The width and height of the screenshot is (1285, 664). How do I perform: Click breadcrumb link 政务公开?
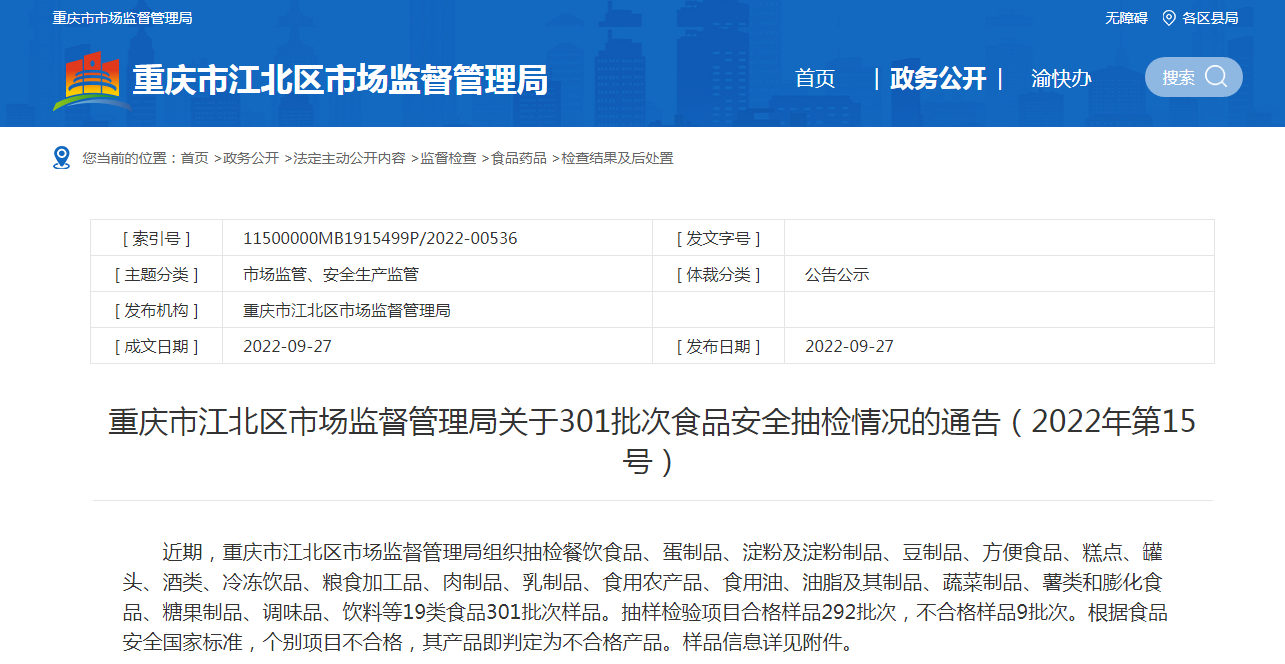251,158
